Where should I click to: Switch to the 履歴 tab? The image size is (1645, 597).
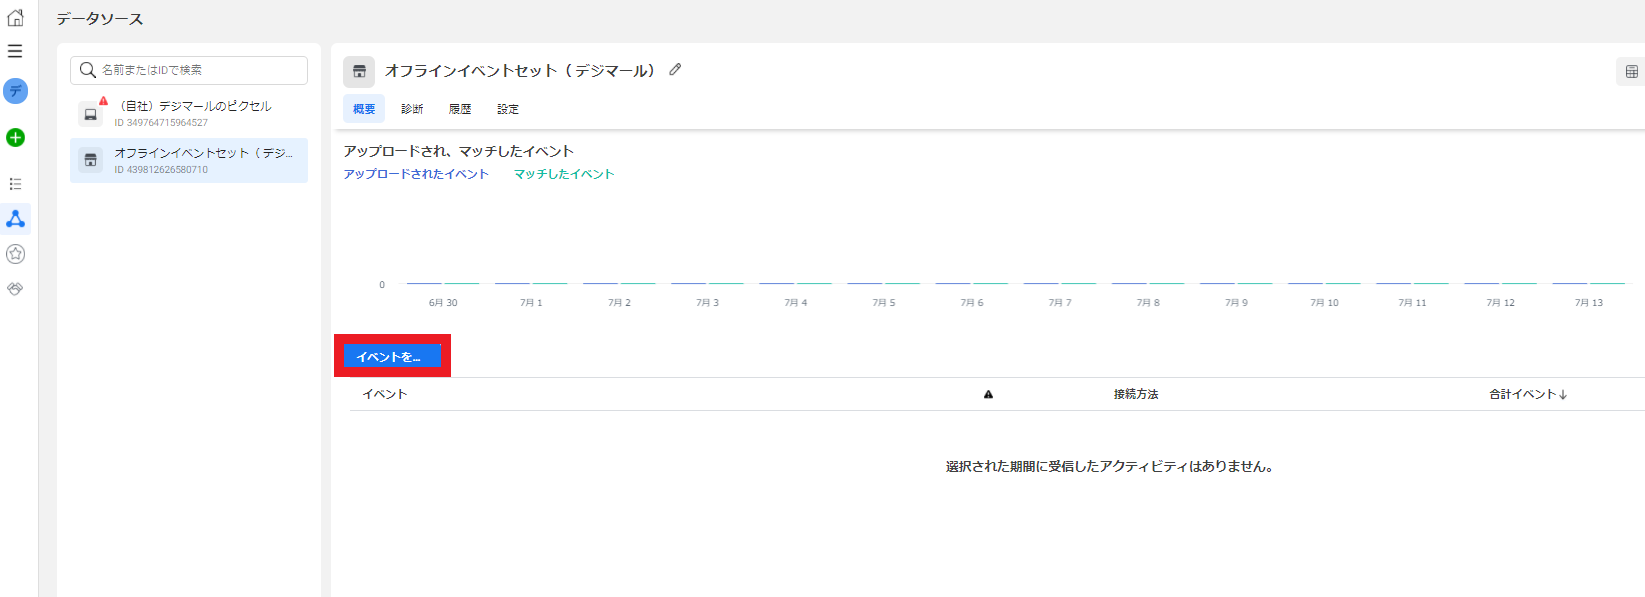(x=460, y=109)
